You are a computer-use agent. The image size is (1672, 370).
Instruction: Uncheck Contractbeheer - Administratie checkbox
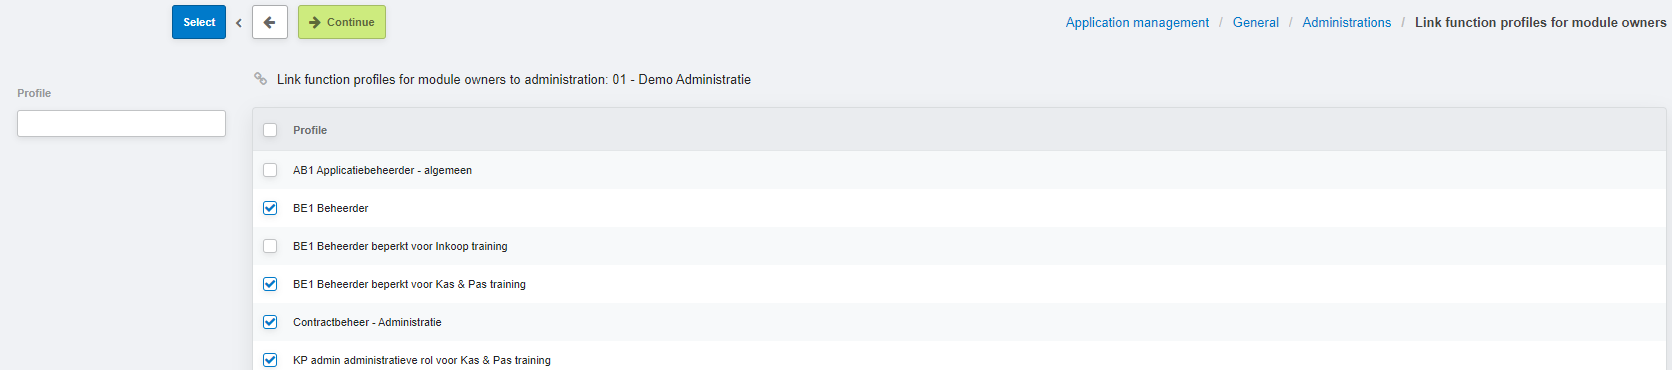[270, 322]
